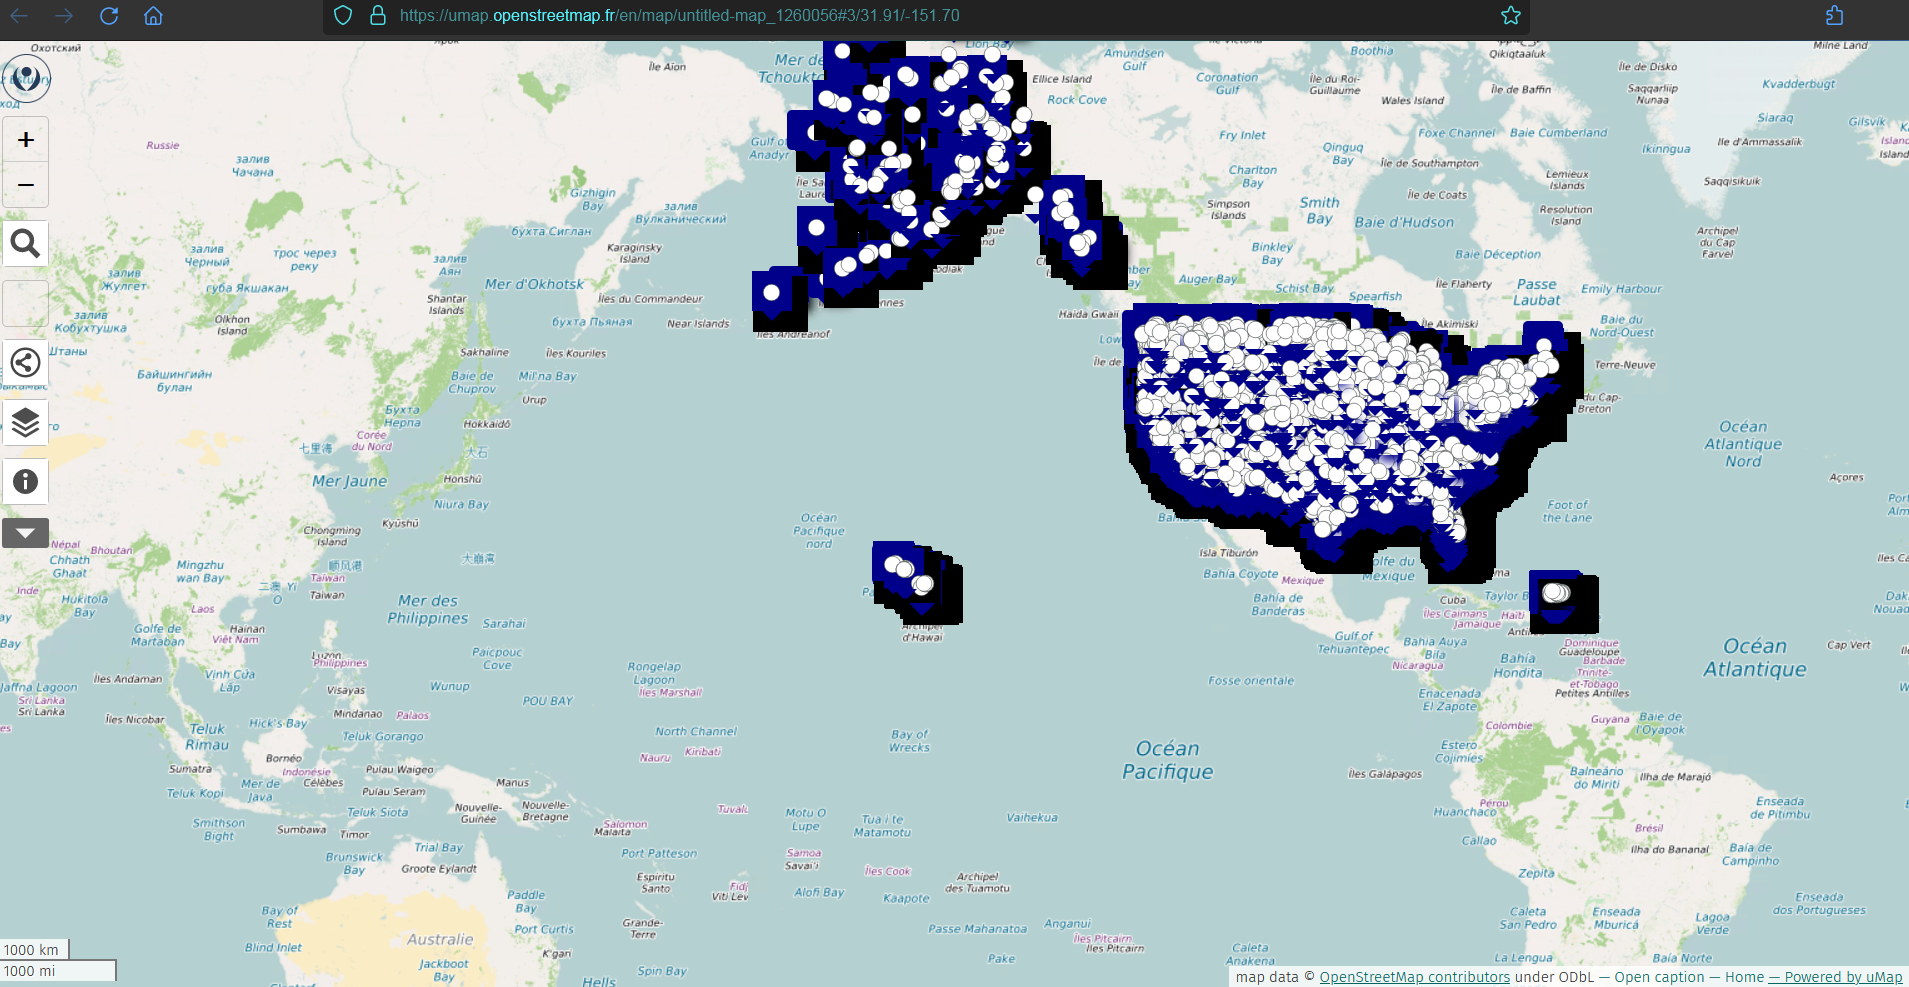Open the share and download map icon
The image size is (1909, 987).
(x=26, y=362)
